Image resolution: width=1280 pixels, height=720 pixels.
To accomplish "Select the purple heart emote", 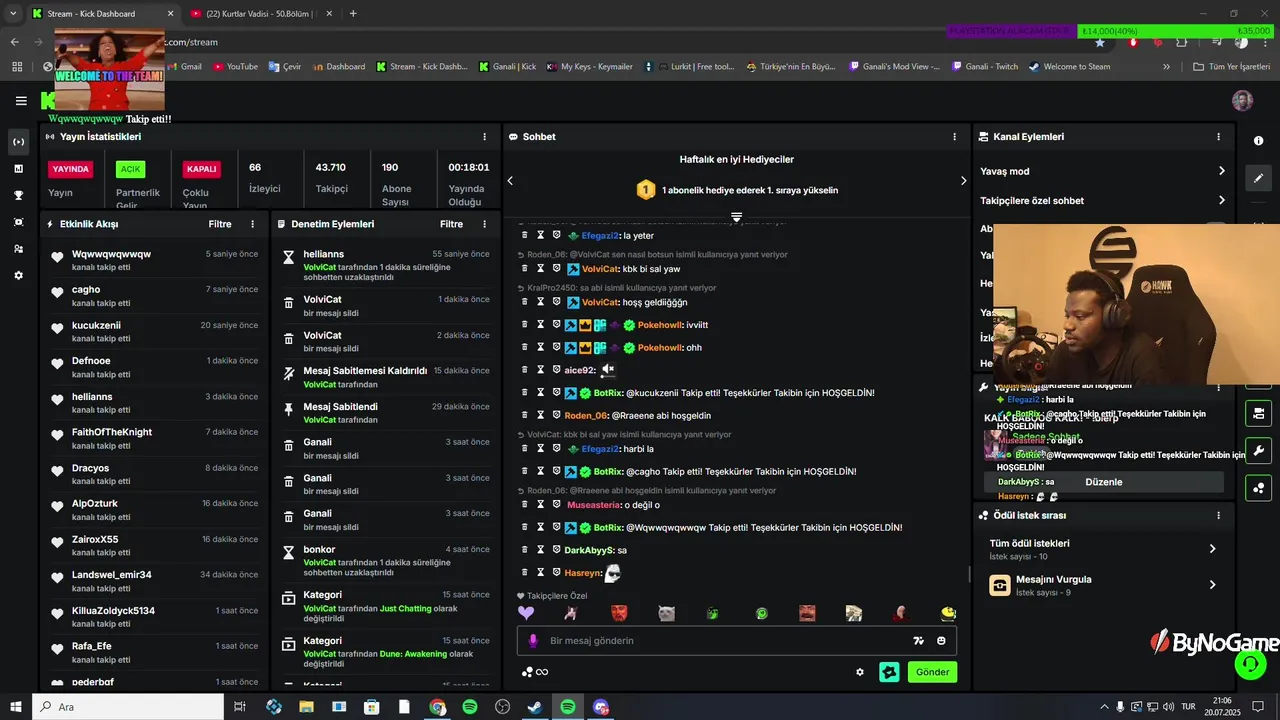I will (526, 613).
